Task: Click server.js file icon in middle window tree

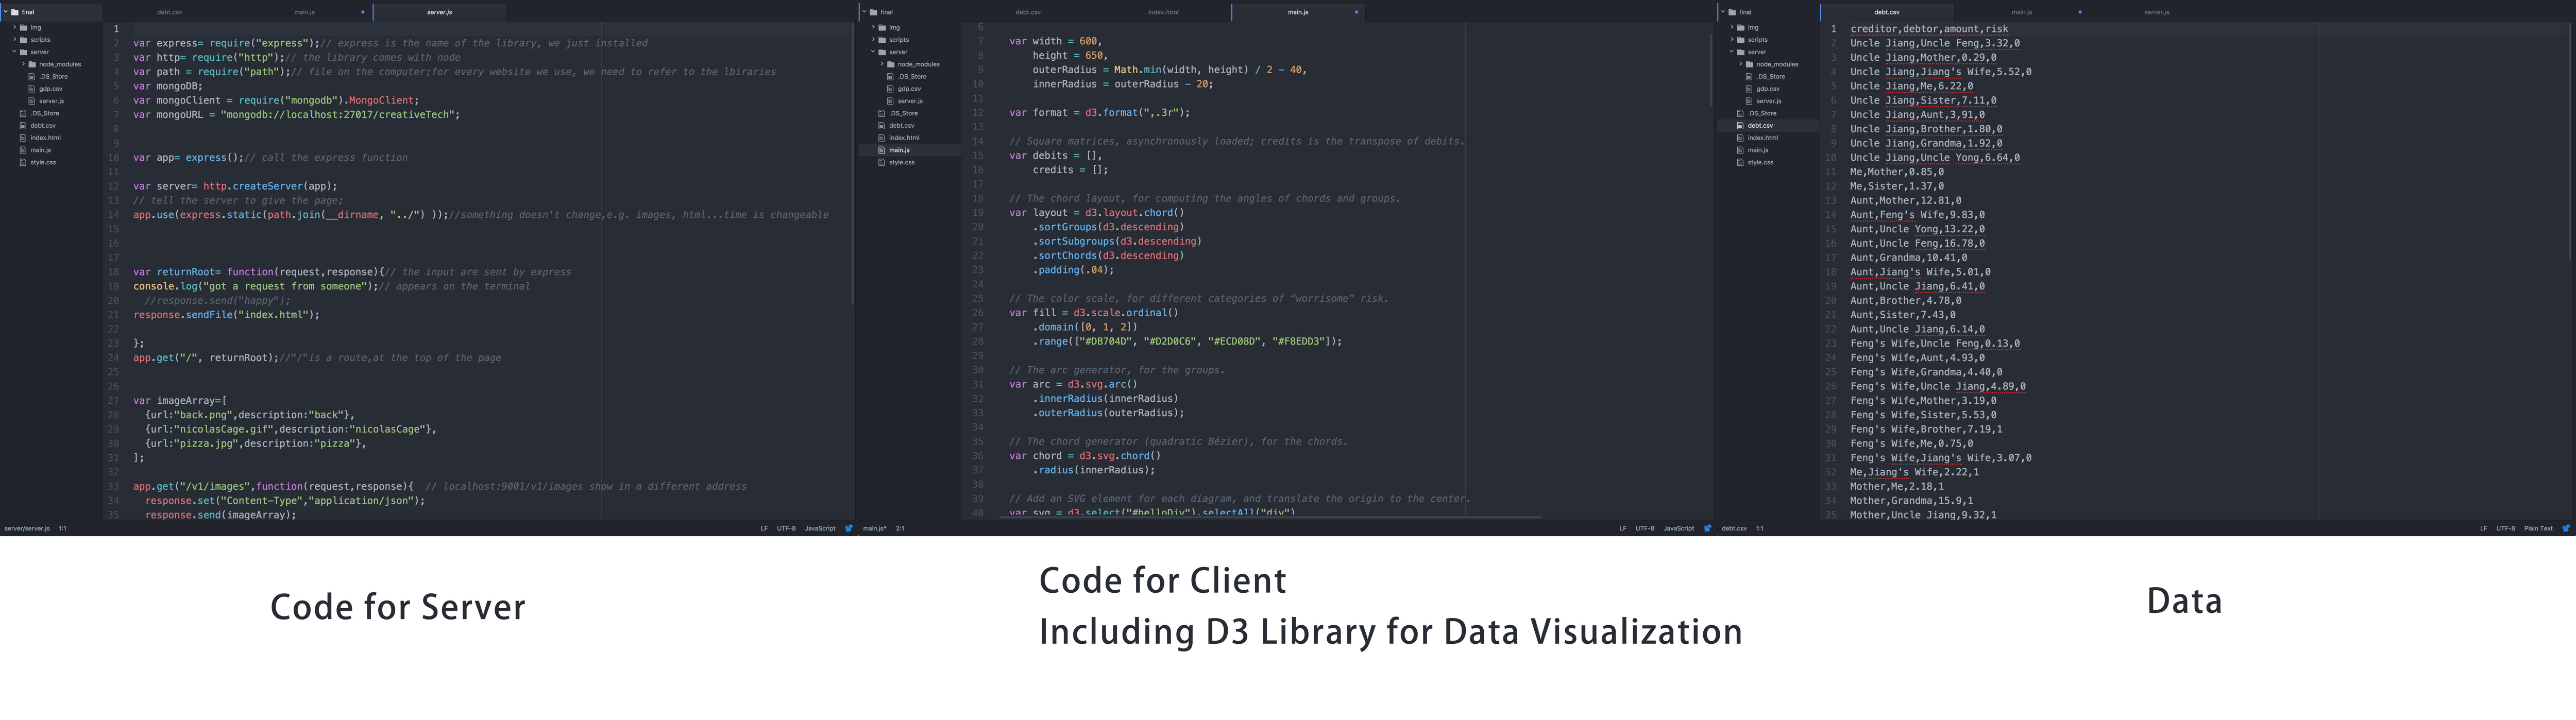Action: point(891,101)
